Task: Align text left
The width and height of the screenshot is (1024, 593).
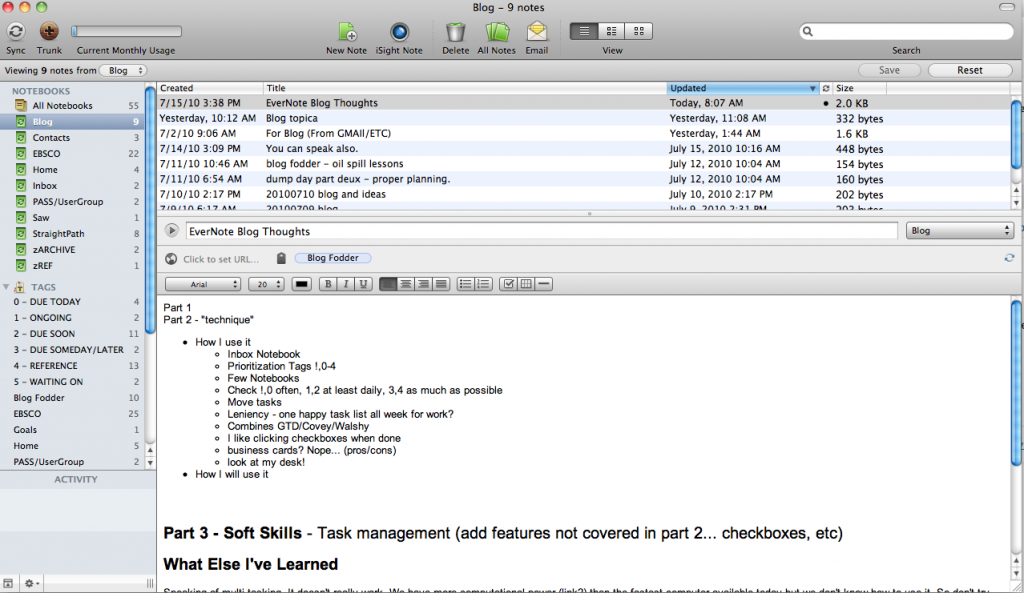Action: [x=388, y=283]
